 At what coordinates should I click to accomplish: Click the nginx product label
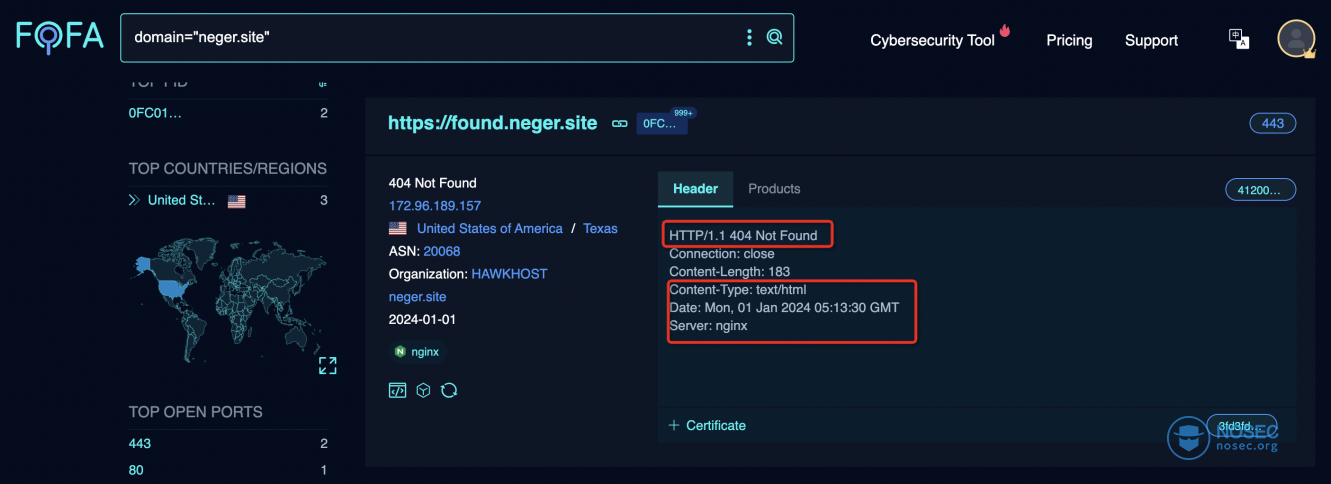tap(425, 352)
